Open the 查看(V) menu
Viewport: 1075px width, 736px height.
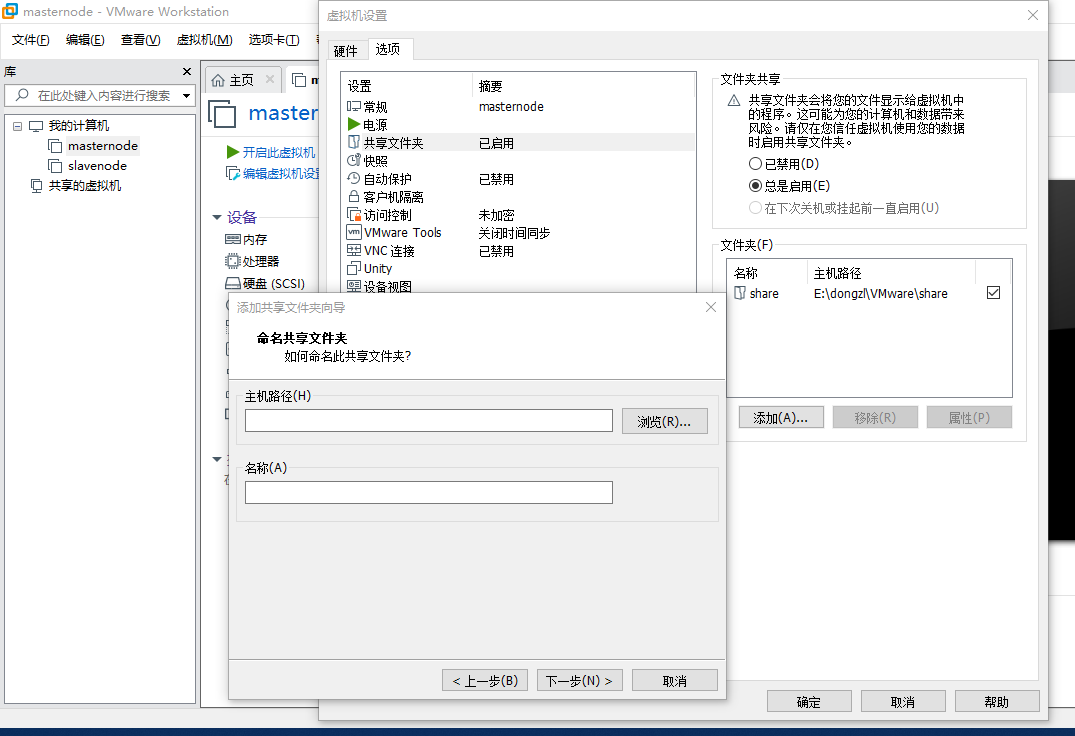click(141, 40)
